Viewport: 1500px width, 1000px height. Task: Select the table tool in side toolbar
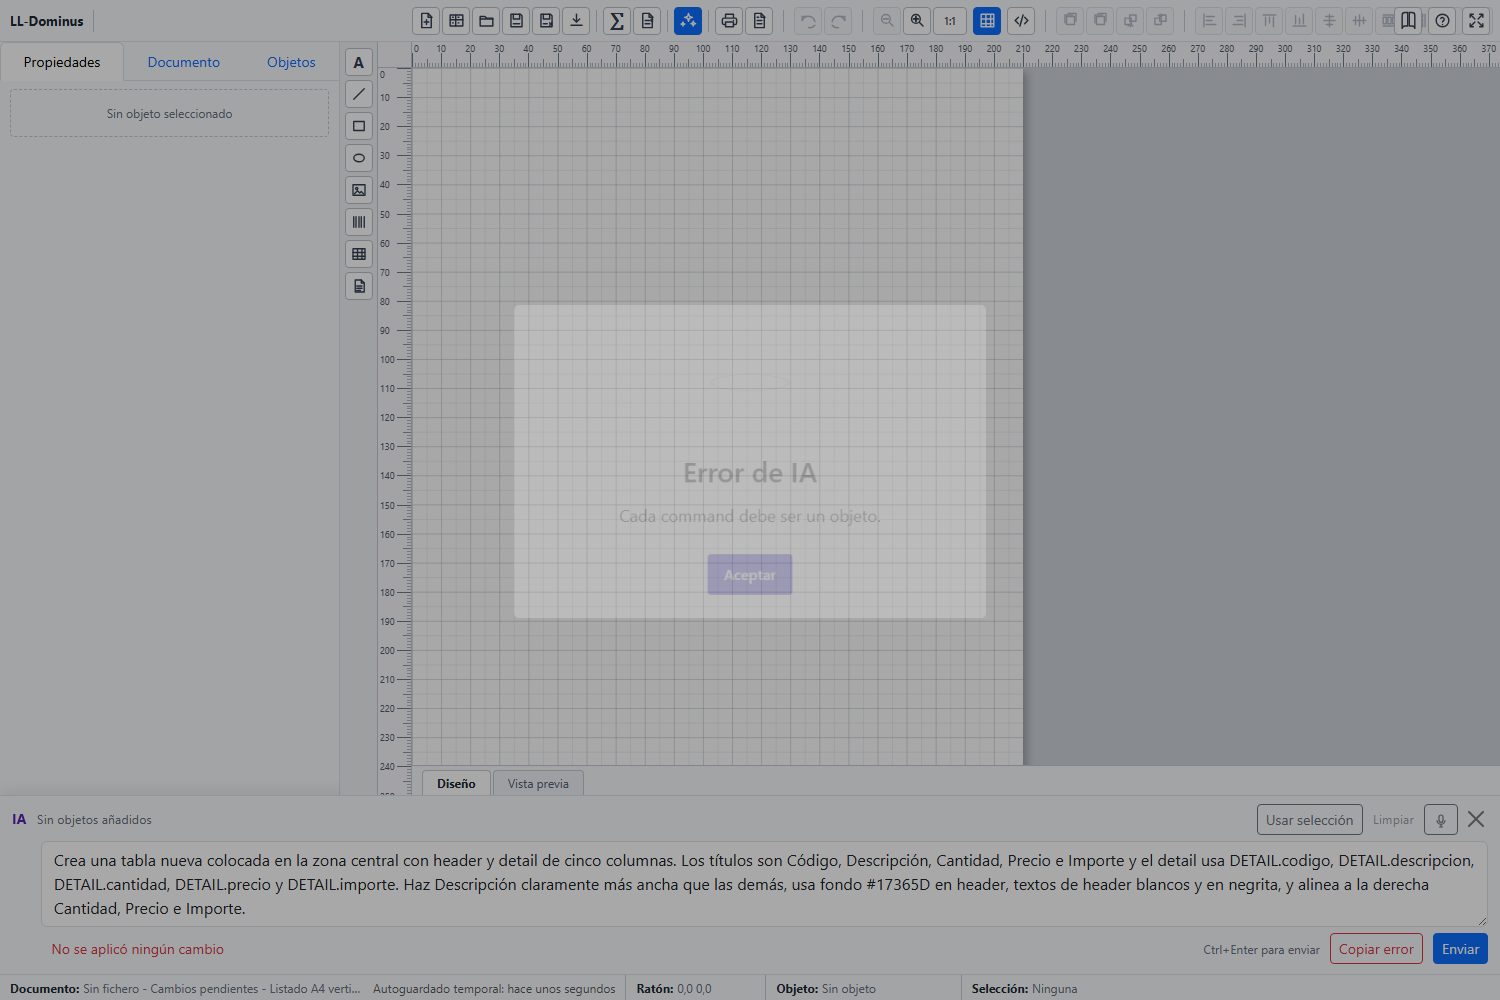359,254
